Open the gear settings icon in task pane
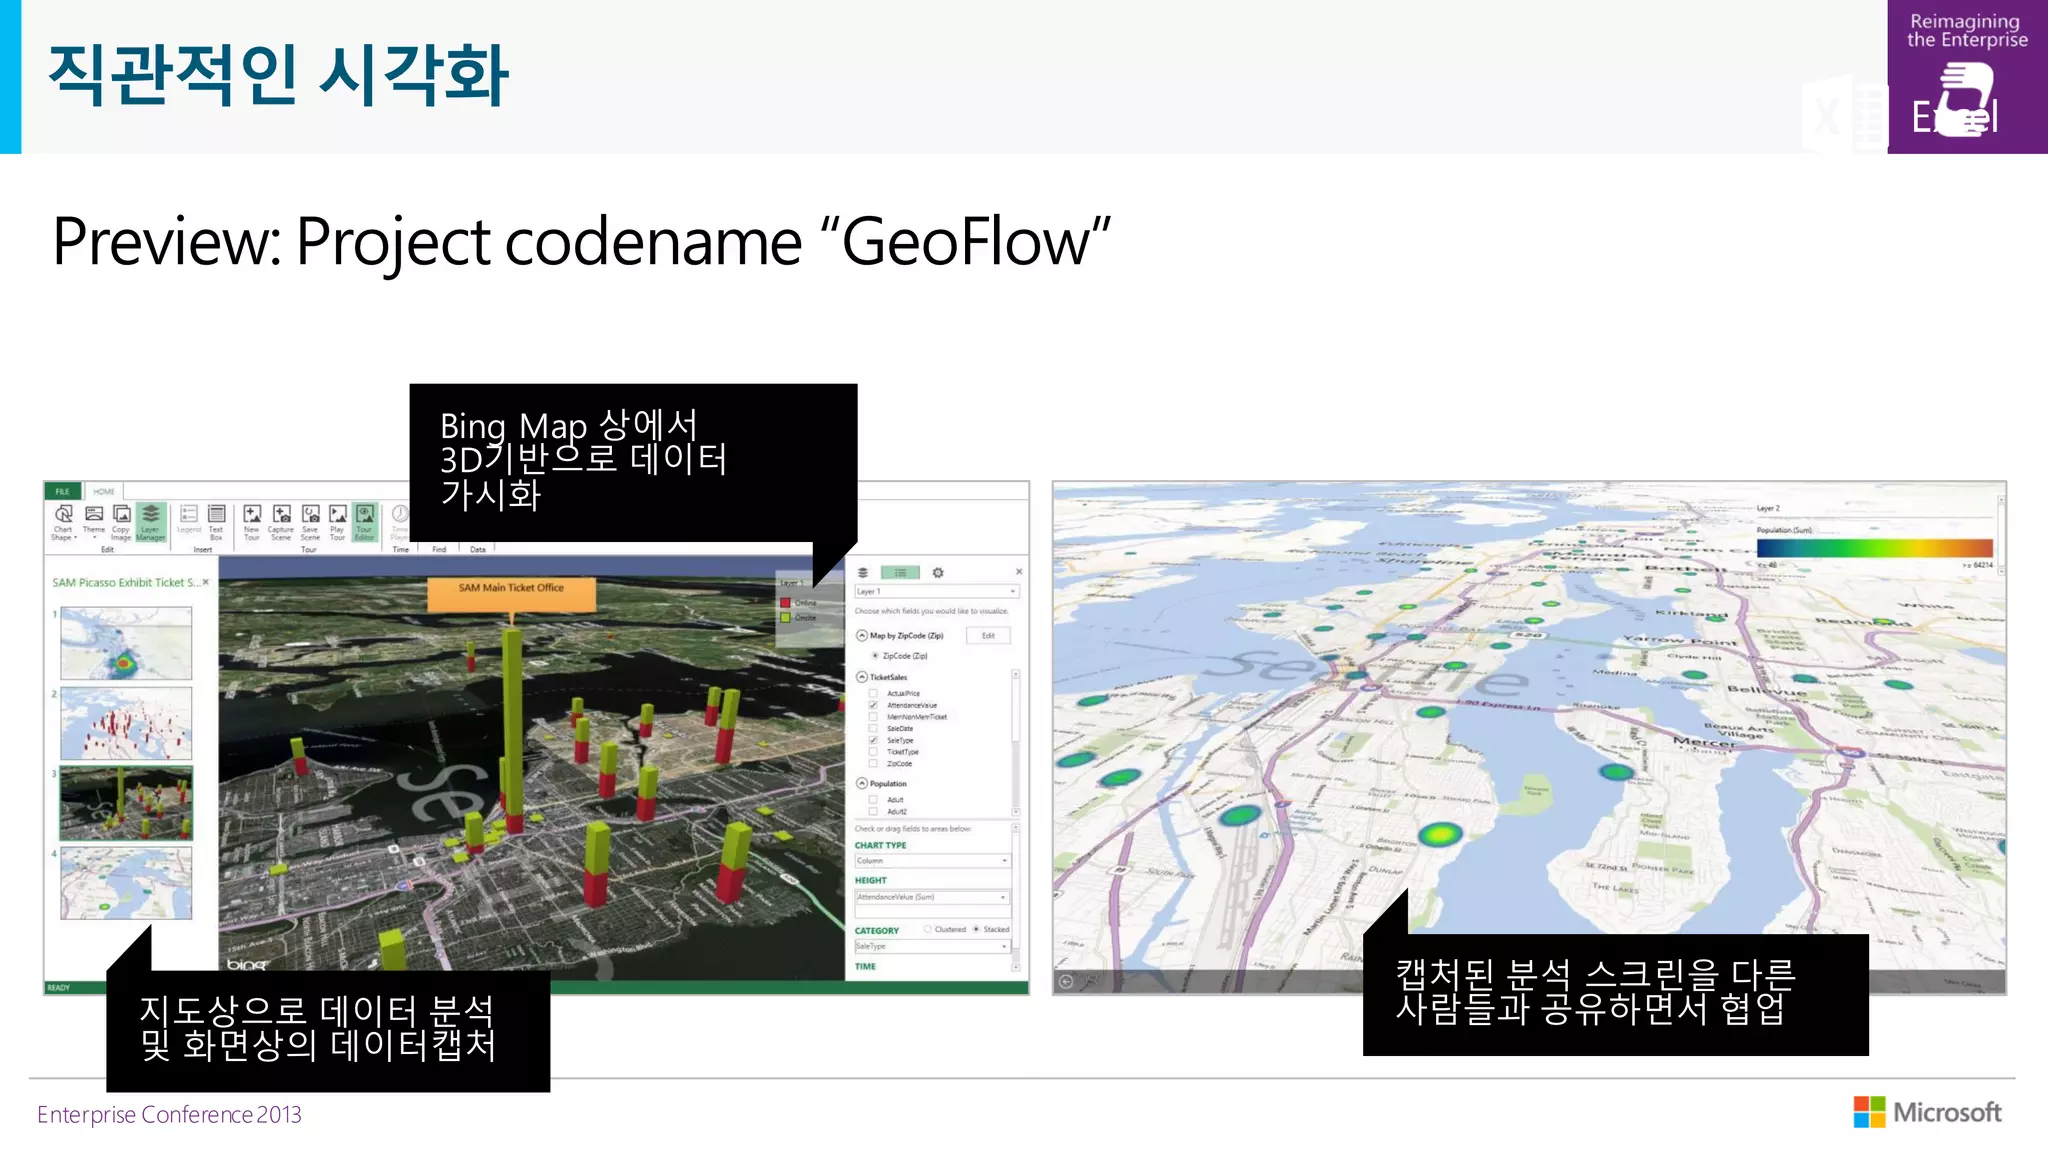Screen dimensions: 2048x1152 coord(938,573)
